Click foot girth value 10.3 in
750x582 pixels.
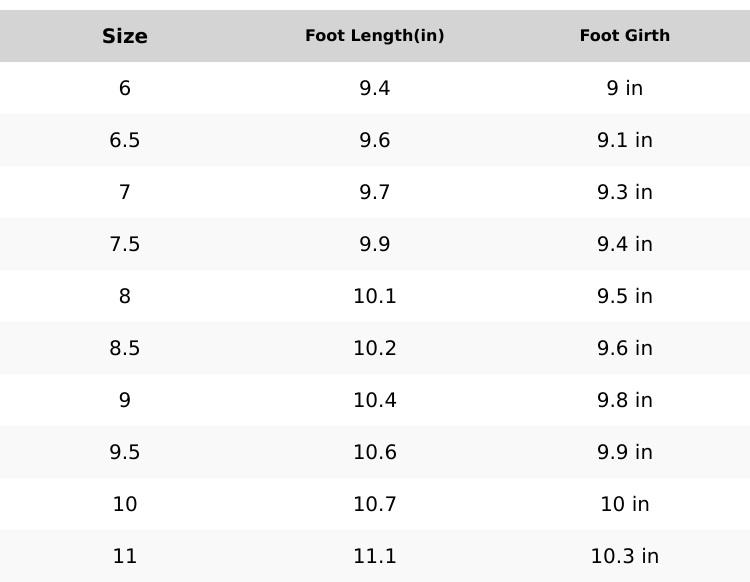(625, 556)
